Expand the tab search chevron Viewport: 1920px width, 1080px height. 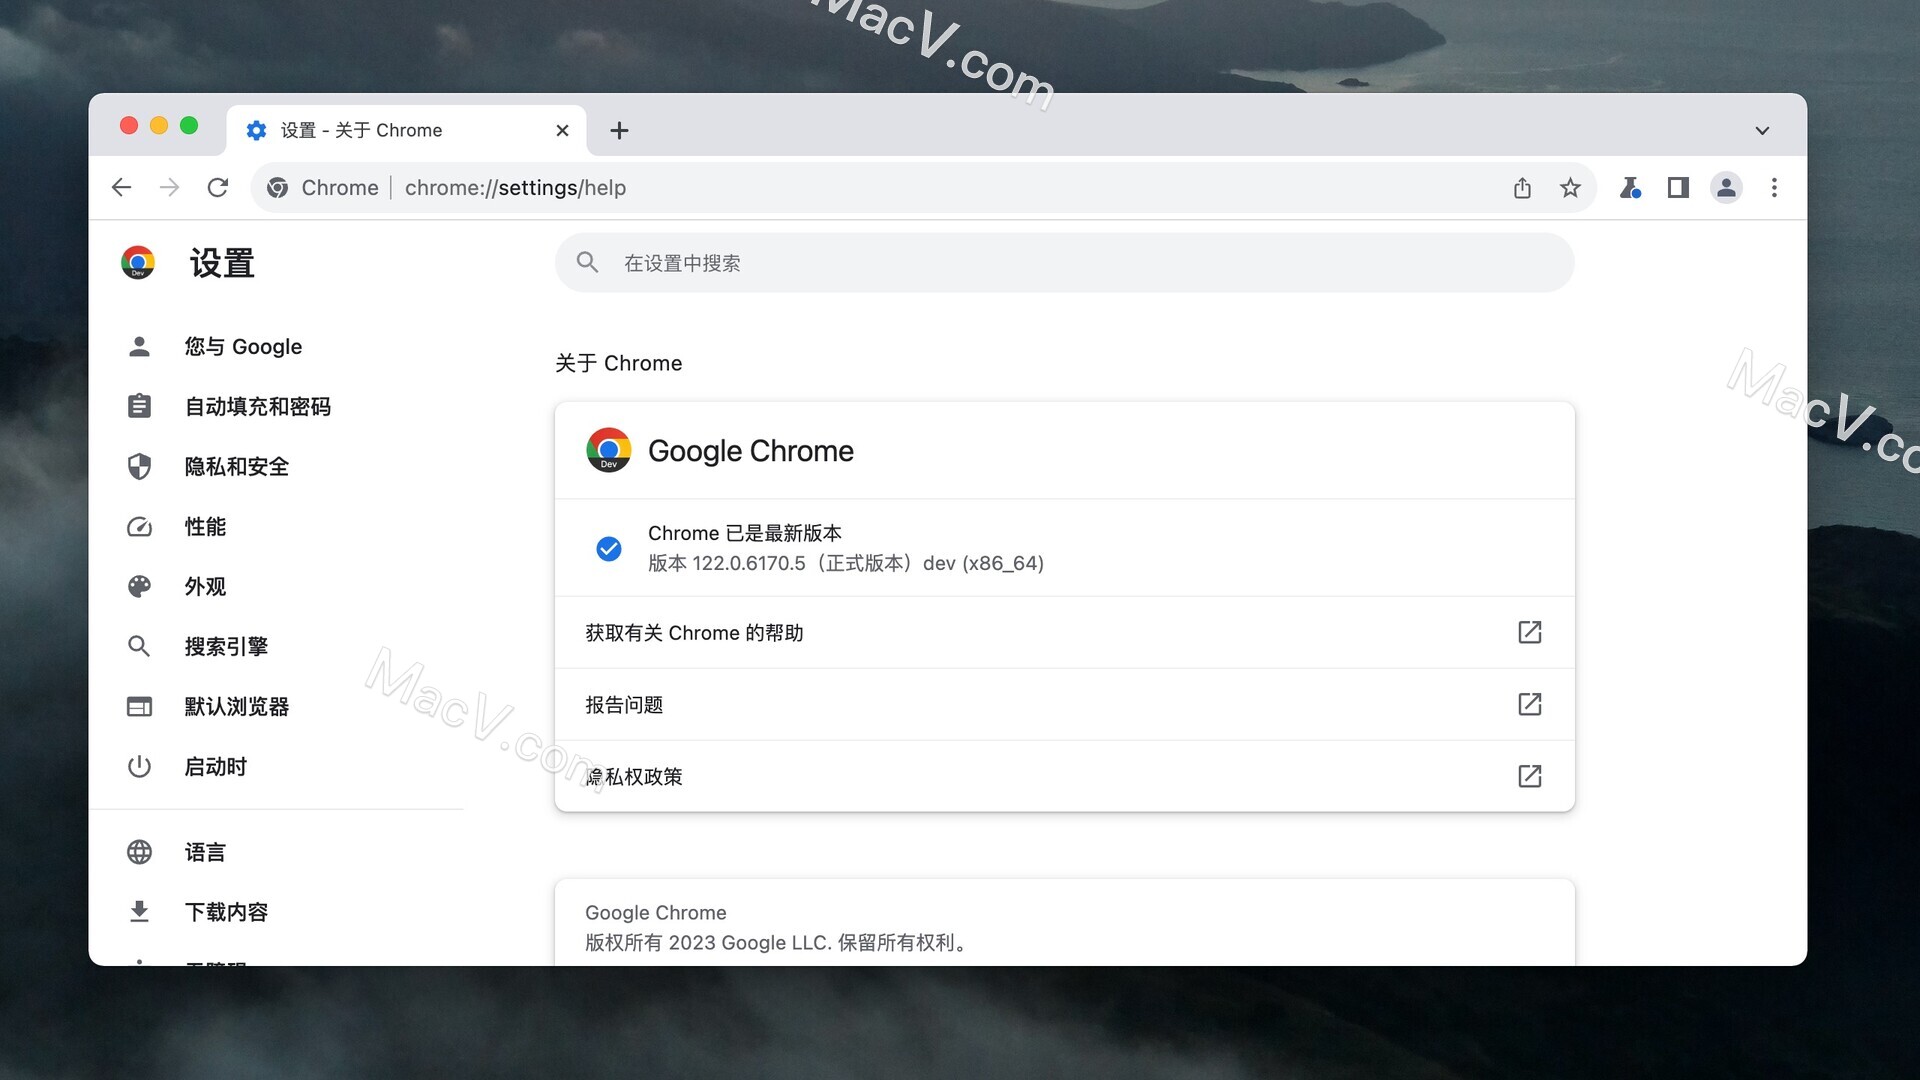tap(1762, 131)
